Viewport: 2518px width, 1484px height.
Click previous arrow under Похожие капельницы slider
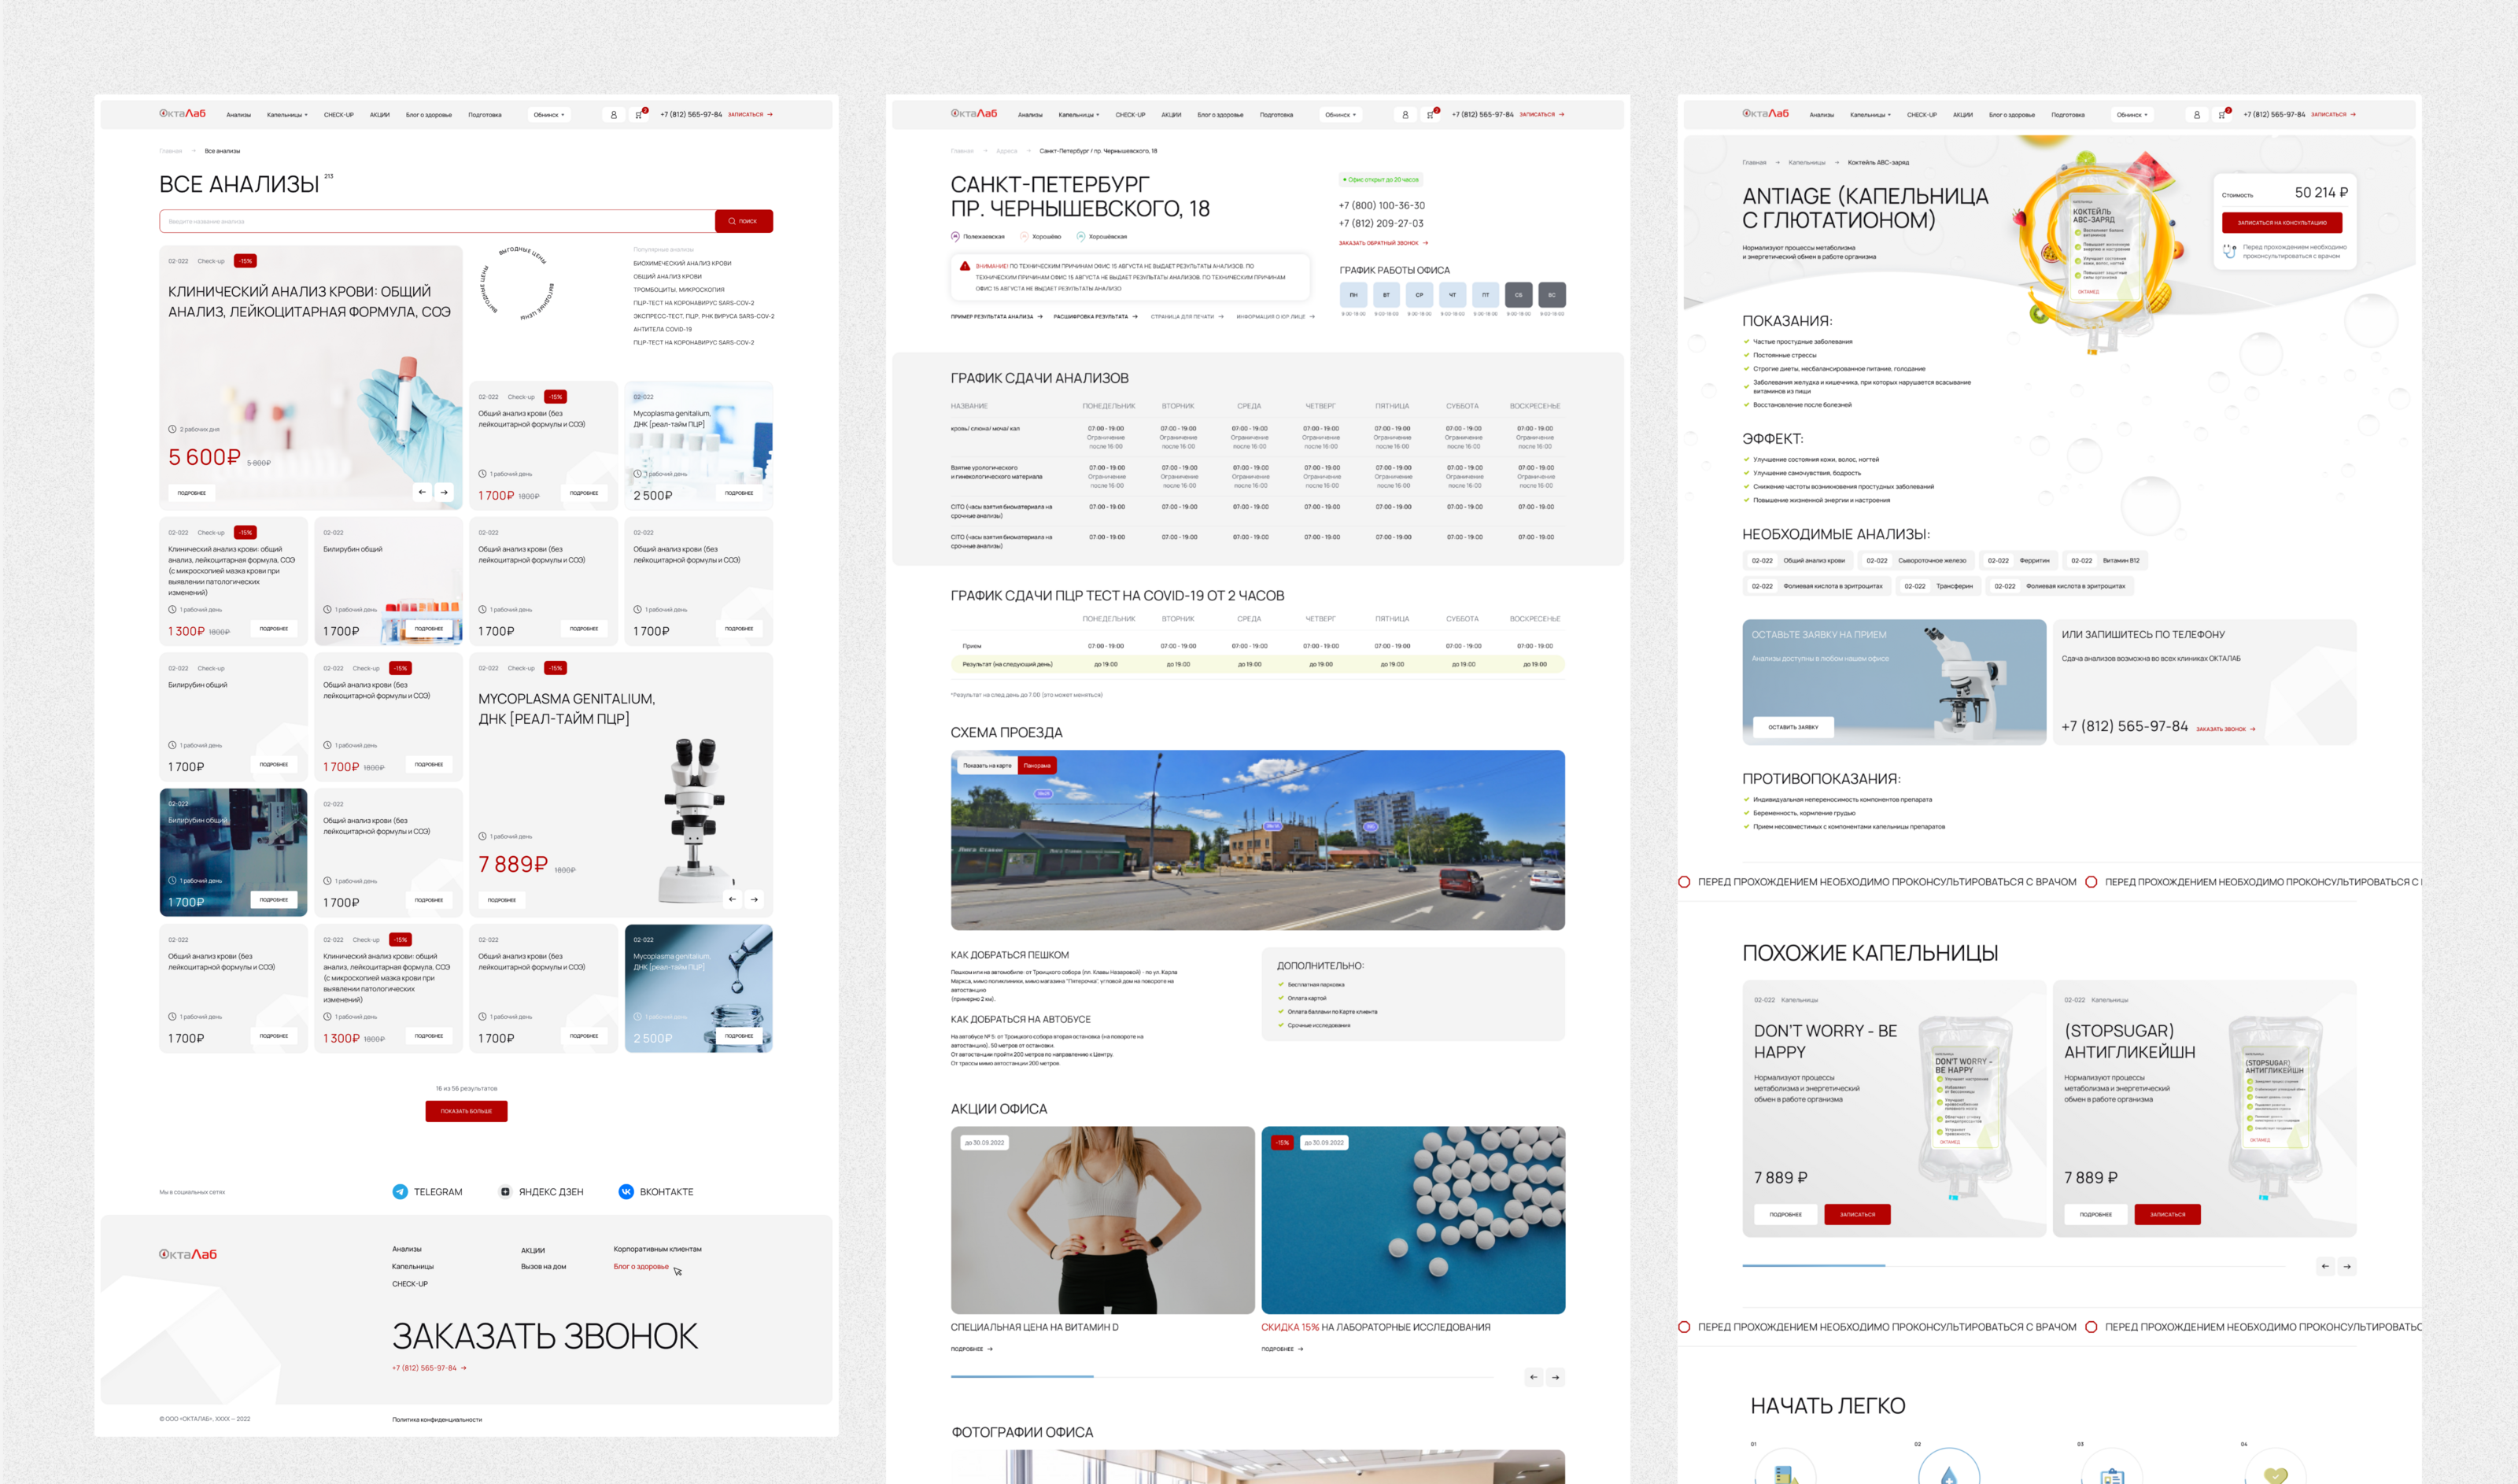[x=2325, y=1266]
